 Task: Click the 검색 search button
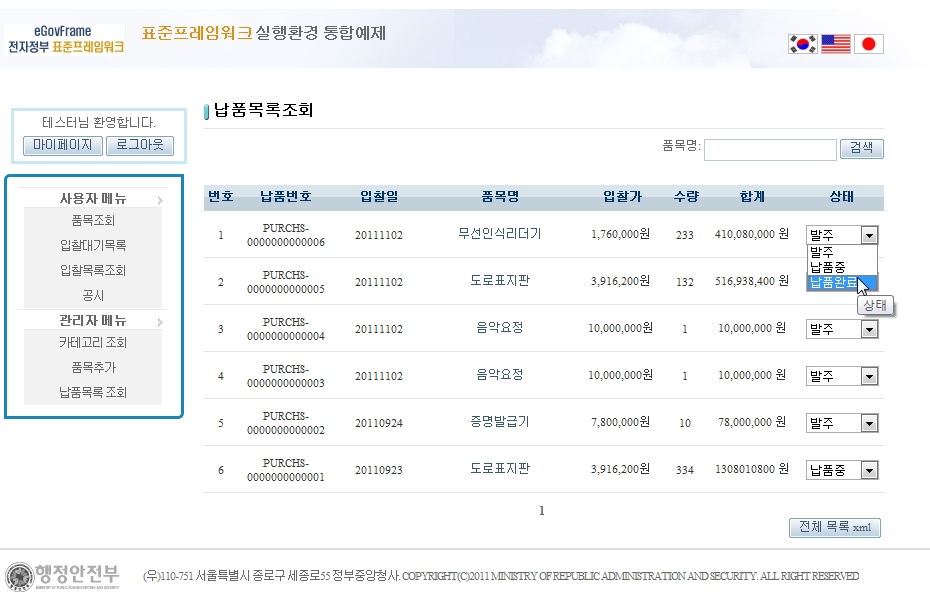(x=861, y=149)
